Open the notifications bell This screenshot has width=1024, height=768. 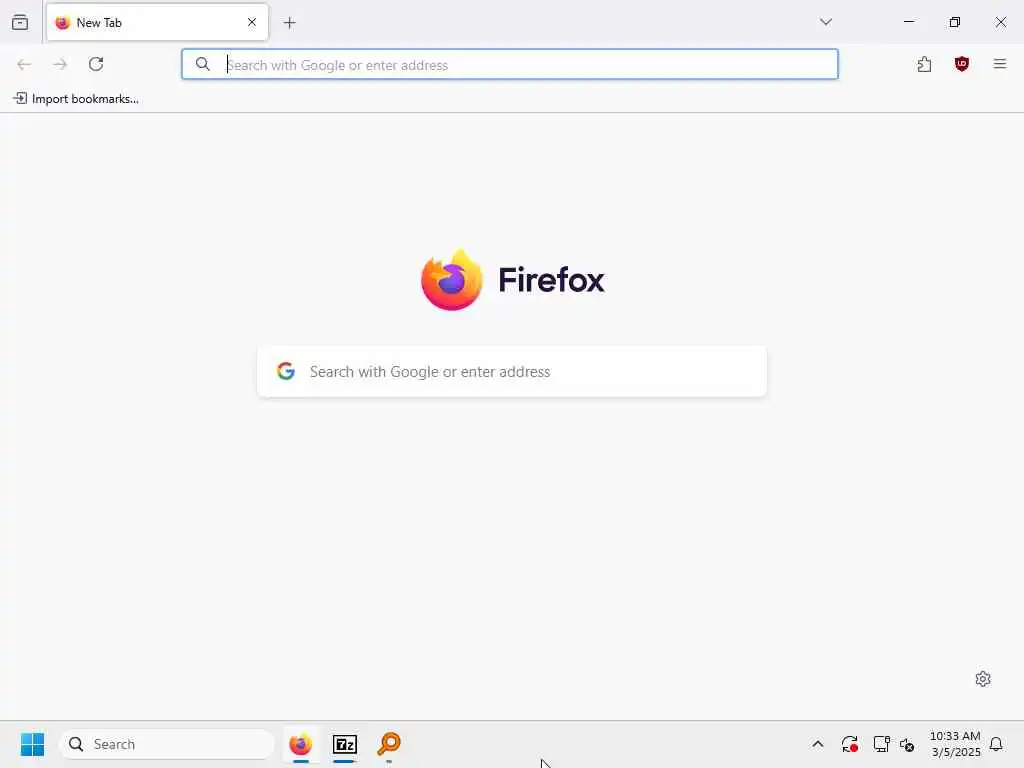click(x=997, y=744)
